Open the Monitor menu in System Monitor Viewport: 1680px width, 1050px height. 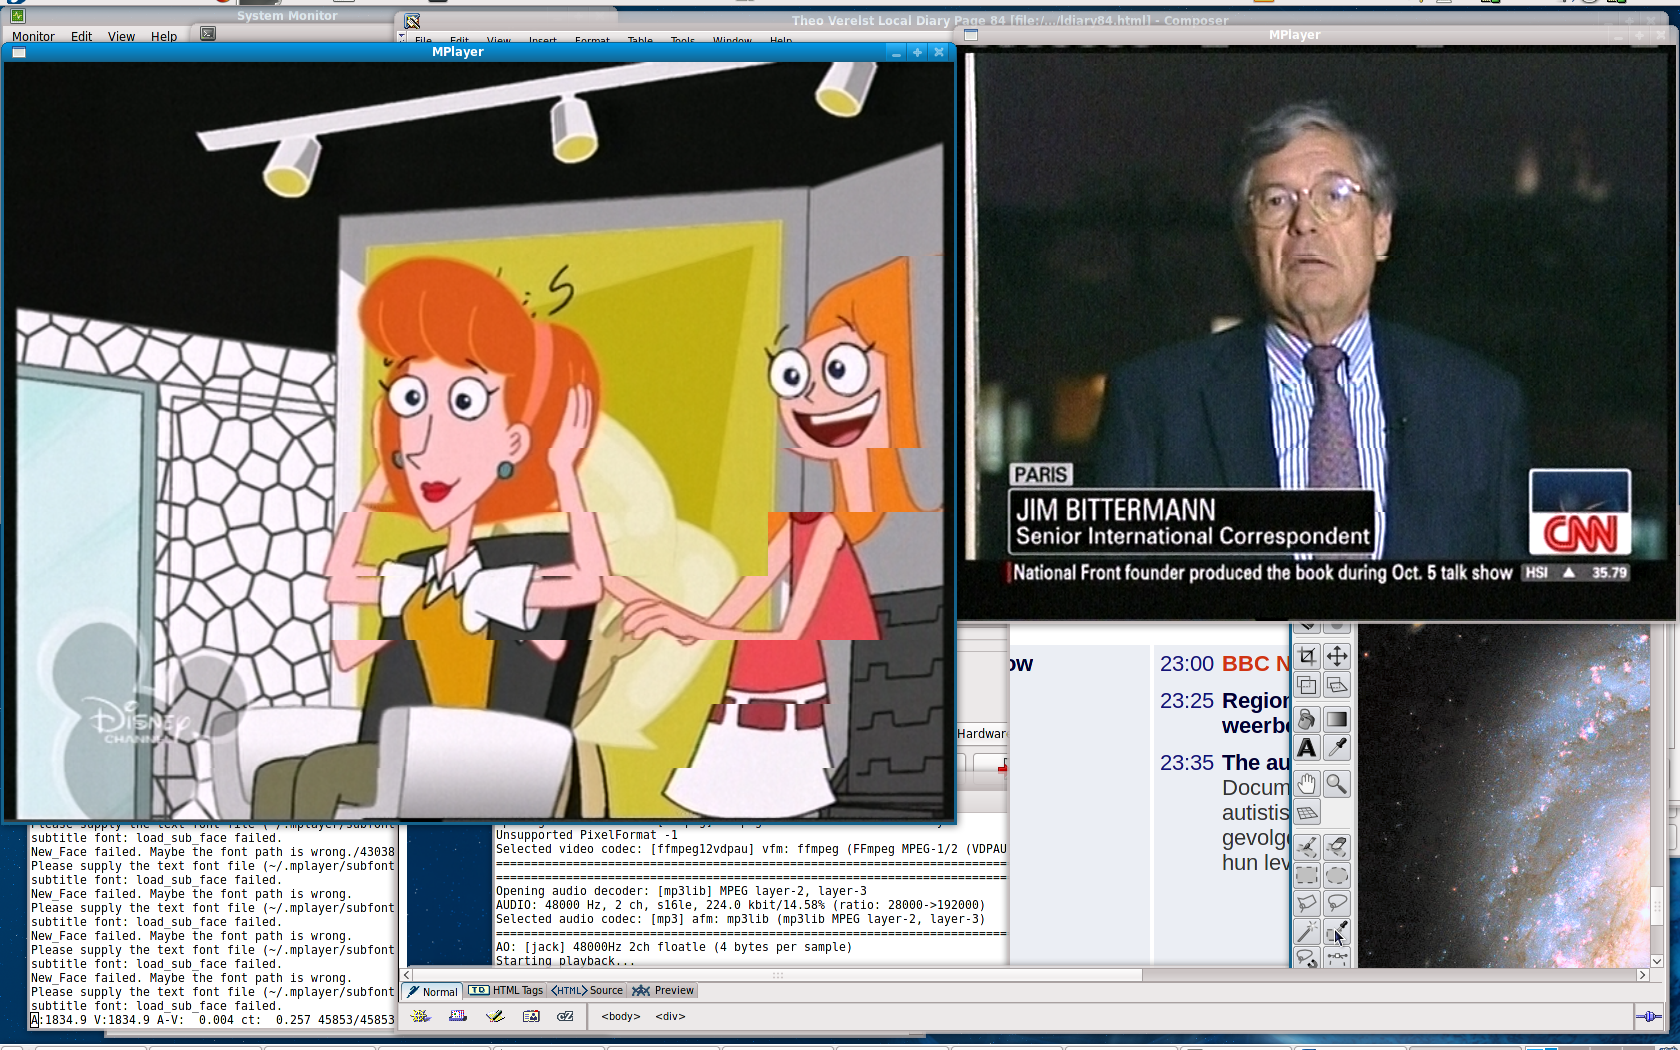[x=33, y=36]
